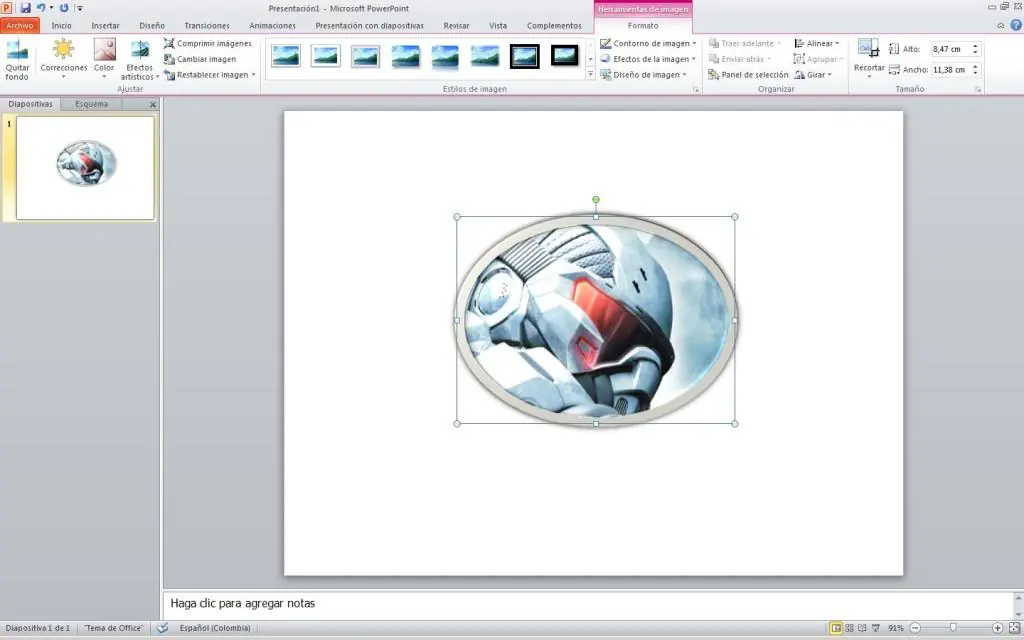
Task: Click the Quitar fondo tool
Action: point(17,59)
